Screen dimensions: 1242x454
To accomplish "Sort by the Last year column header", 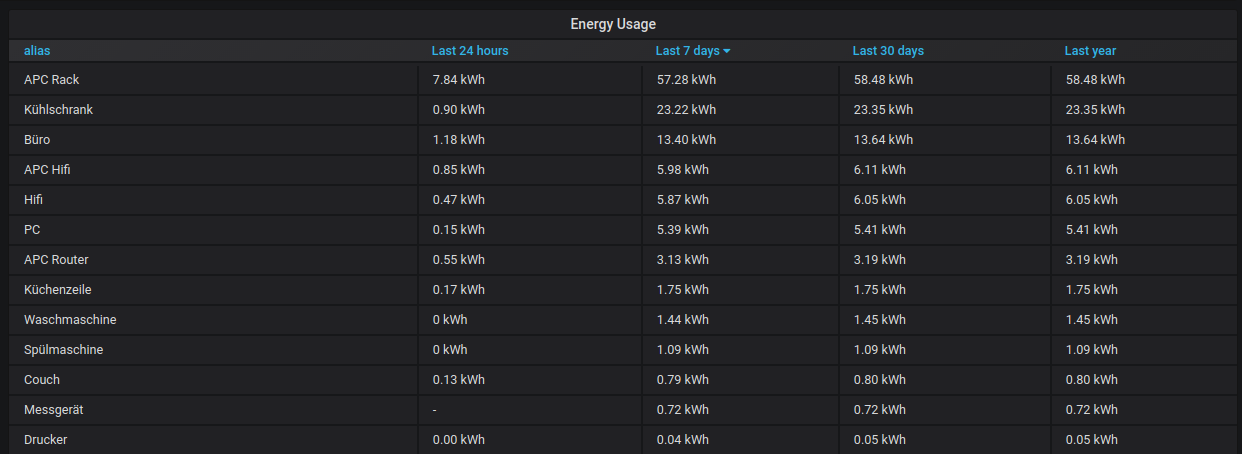I will point(1090,50).
